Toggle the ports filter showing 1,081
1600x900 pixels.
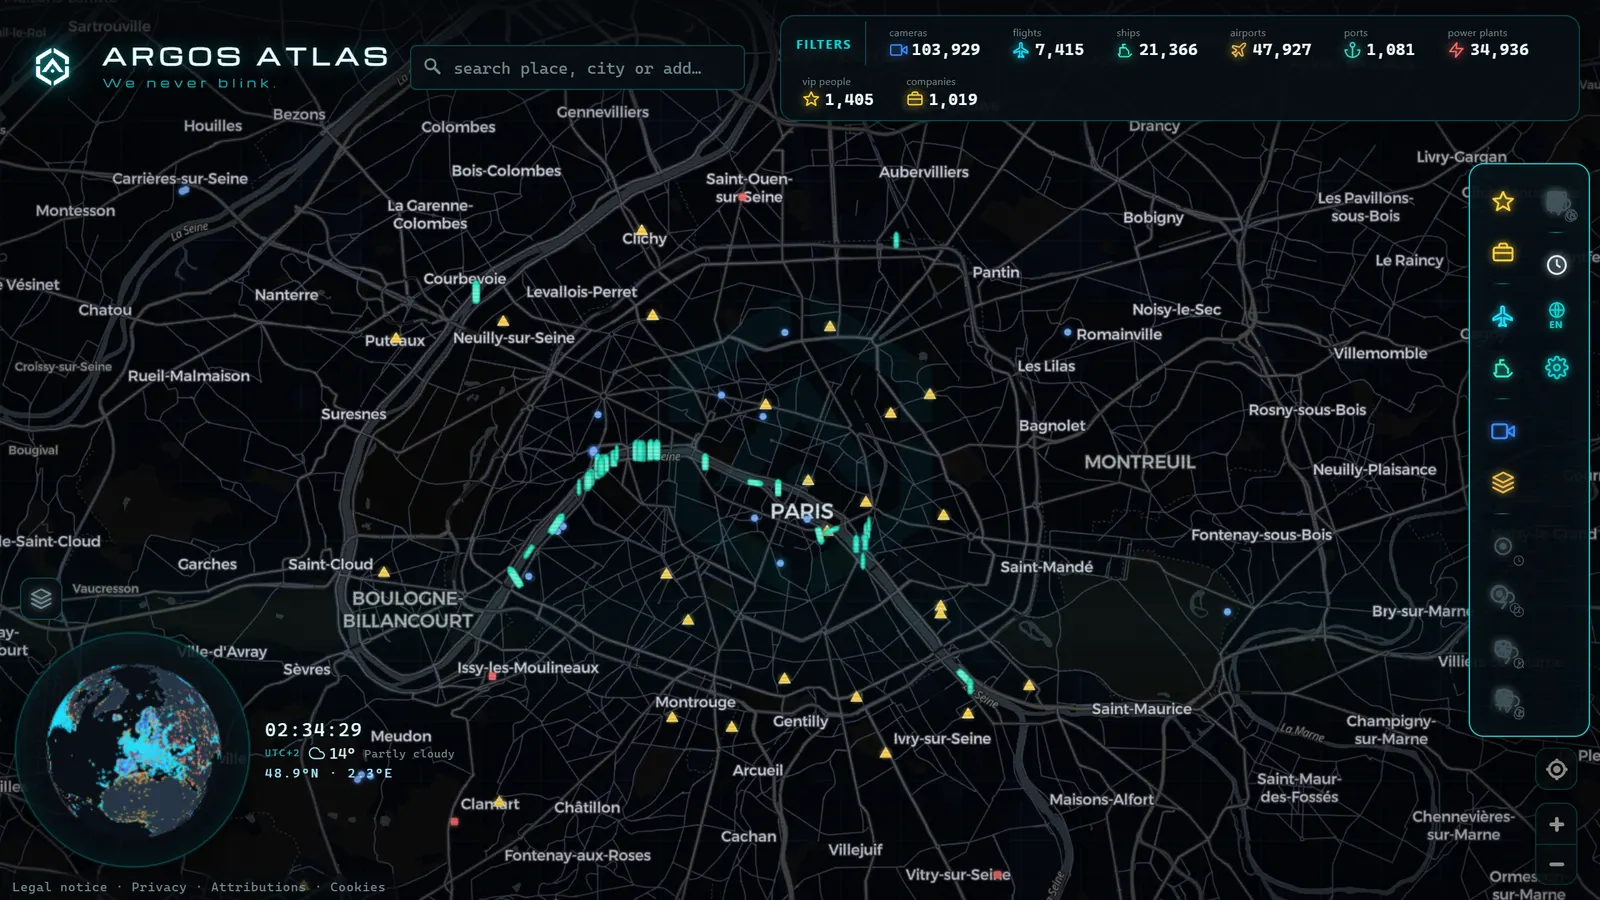coord(1378,43)
